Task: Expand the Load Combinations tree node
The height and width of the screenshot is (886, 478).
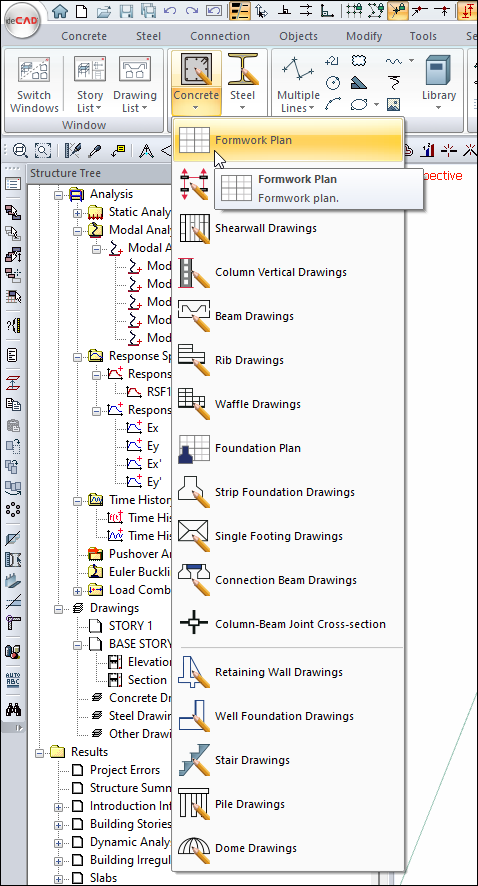Action: [77, 590]
